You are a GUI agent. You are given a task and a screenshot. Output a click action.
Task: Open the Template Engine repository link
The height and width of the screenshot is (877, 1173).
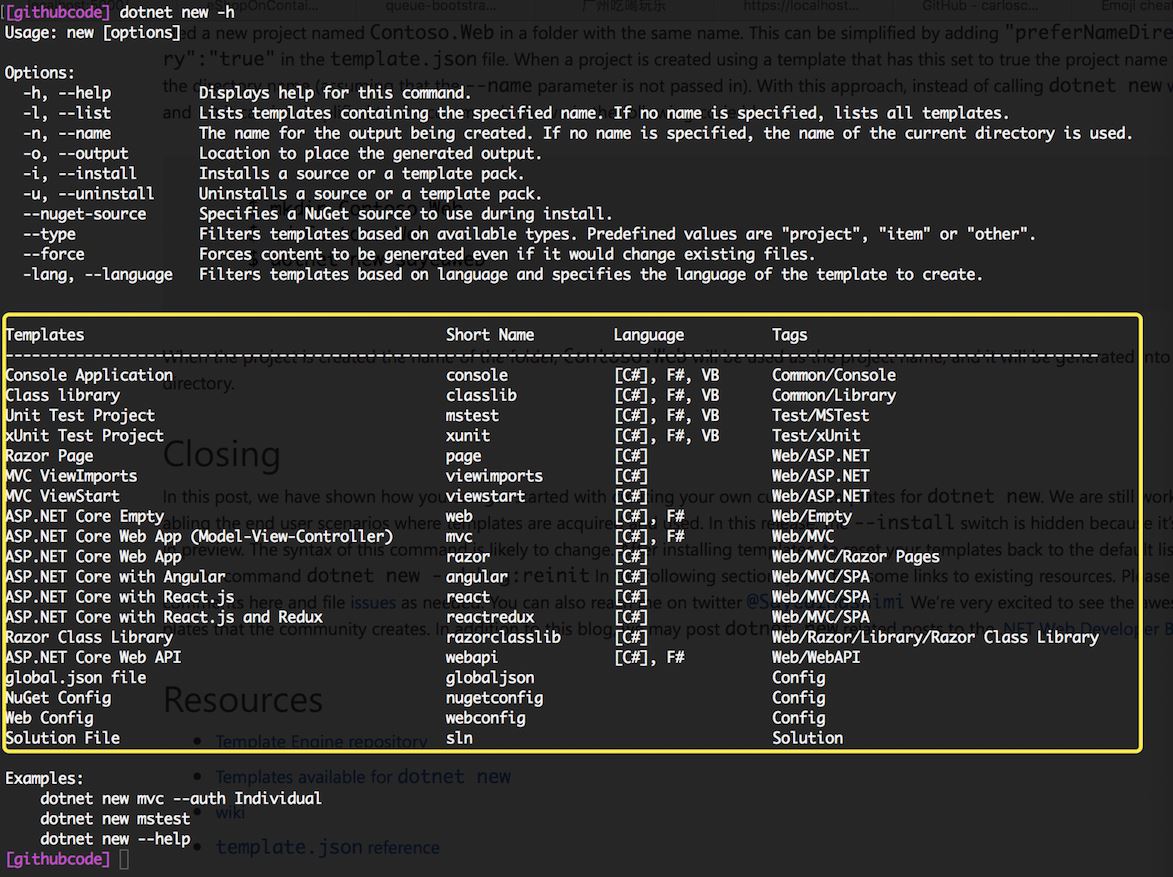[x=321, y=742]
